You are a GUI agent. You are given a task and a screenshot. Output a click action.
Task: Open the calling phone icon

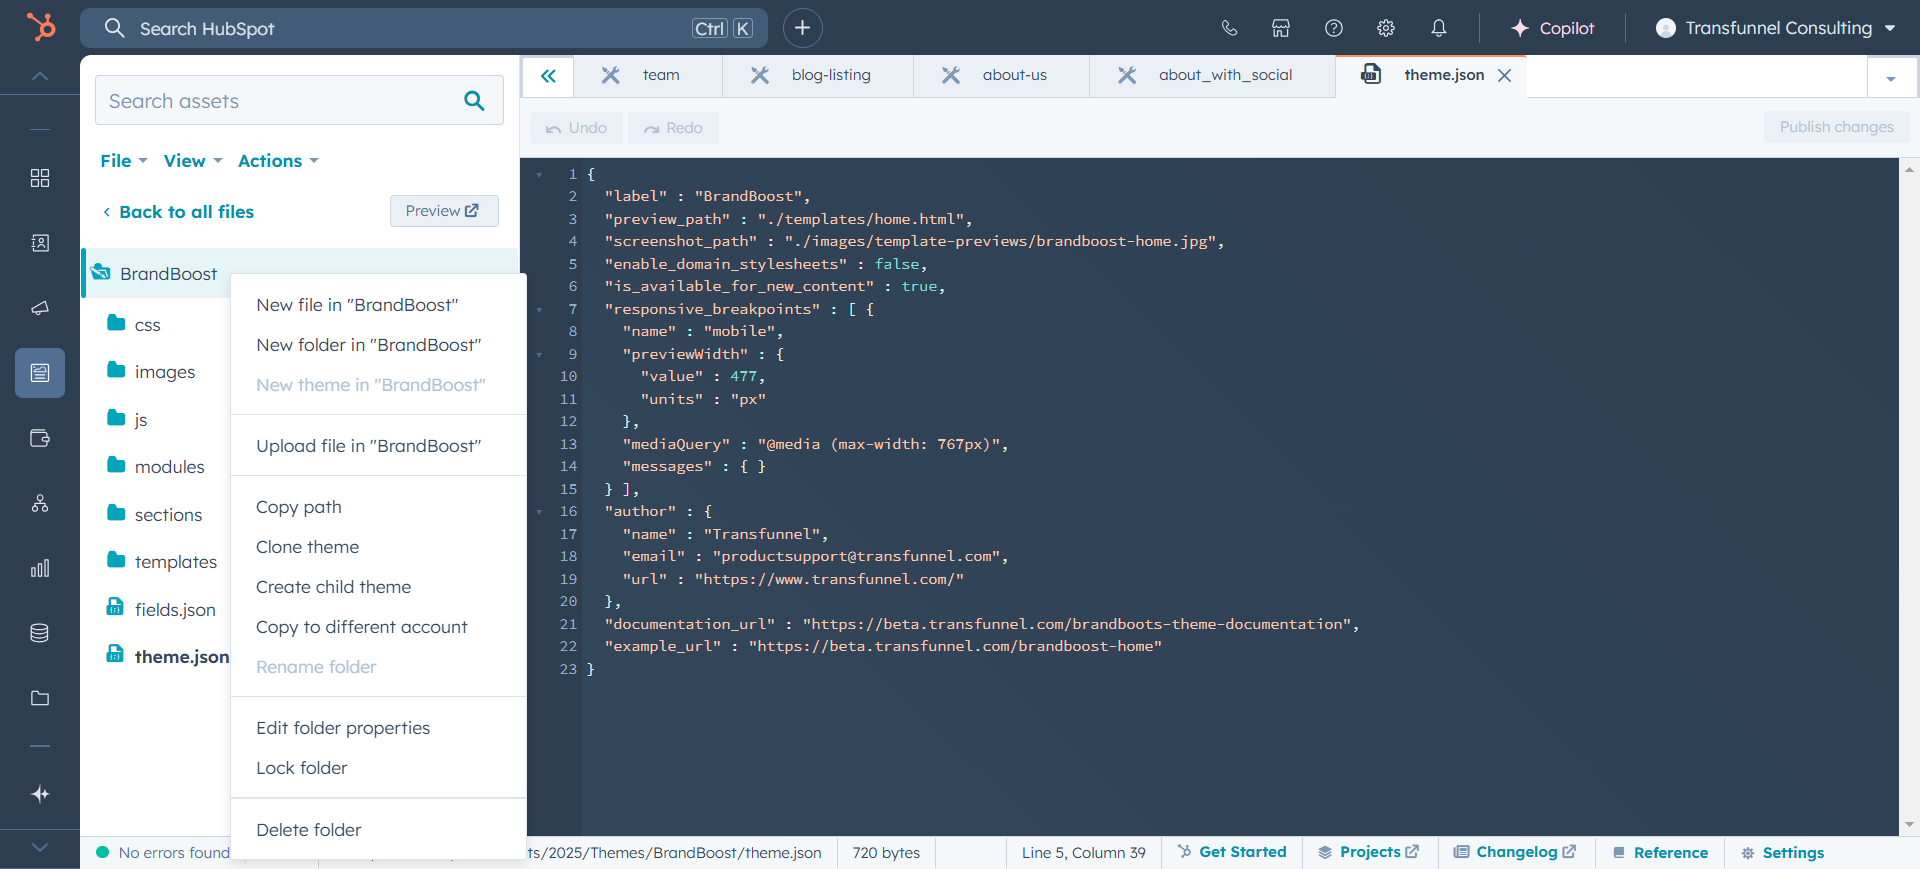click(x=1229, y=28)
